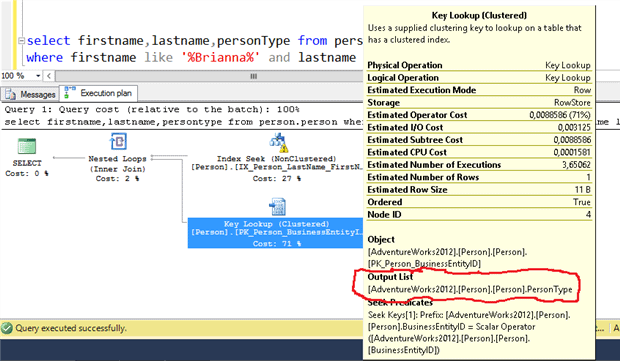
Task: Click the highlighted Key Lookup Cost 71% label
Action: [x=277, y=244]
